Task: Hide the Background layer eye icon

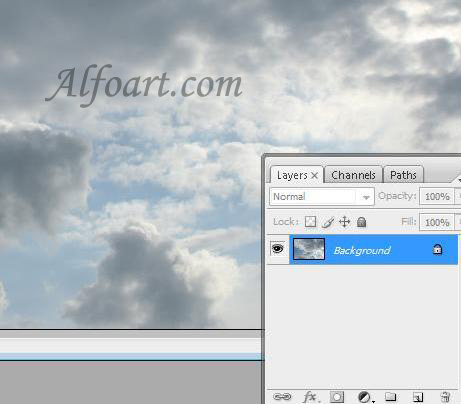Action: coord(278,249)
